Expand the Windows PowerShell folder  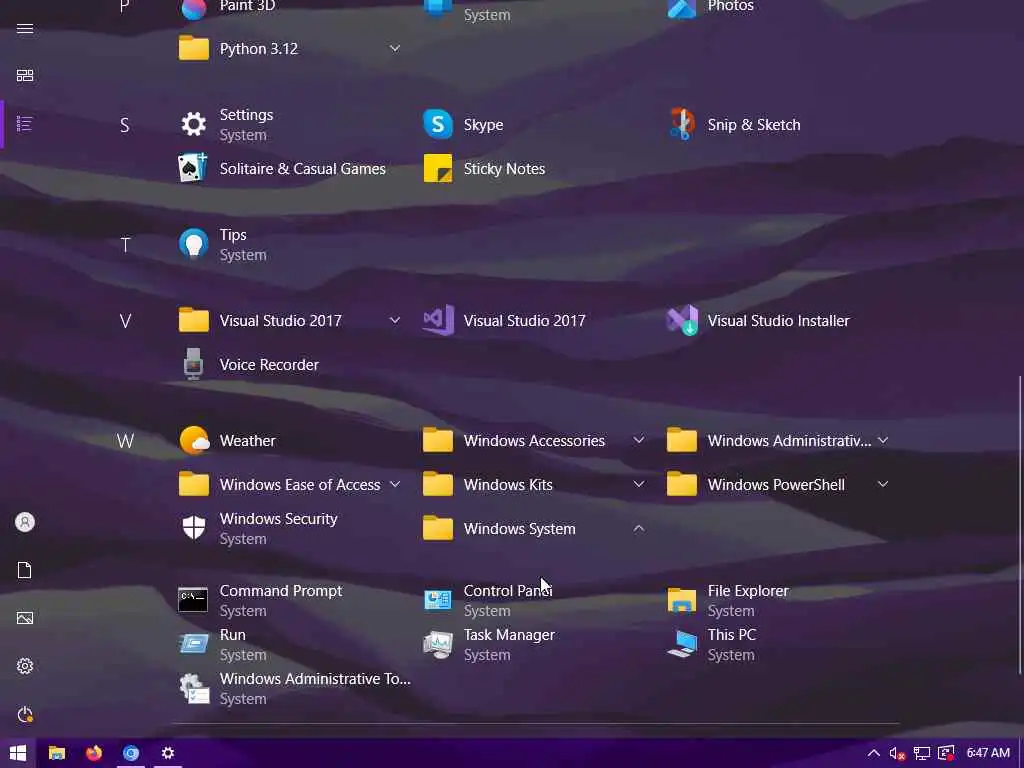(778, 485)
